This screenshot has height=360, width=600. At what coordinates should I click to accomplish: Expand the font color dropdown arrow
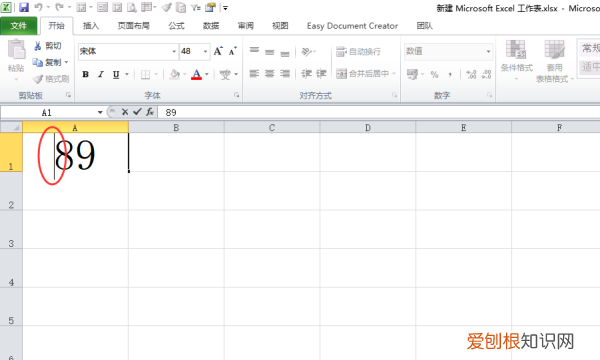(207, 74)
